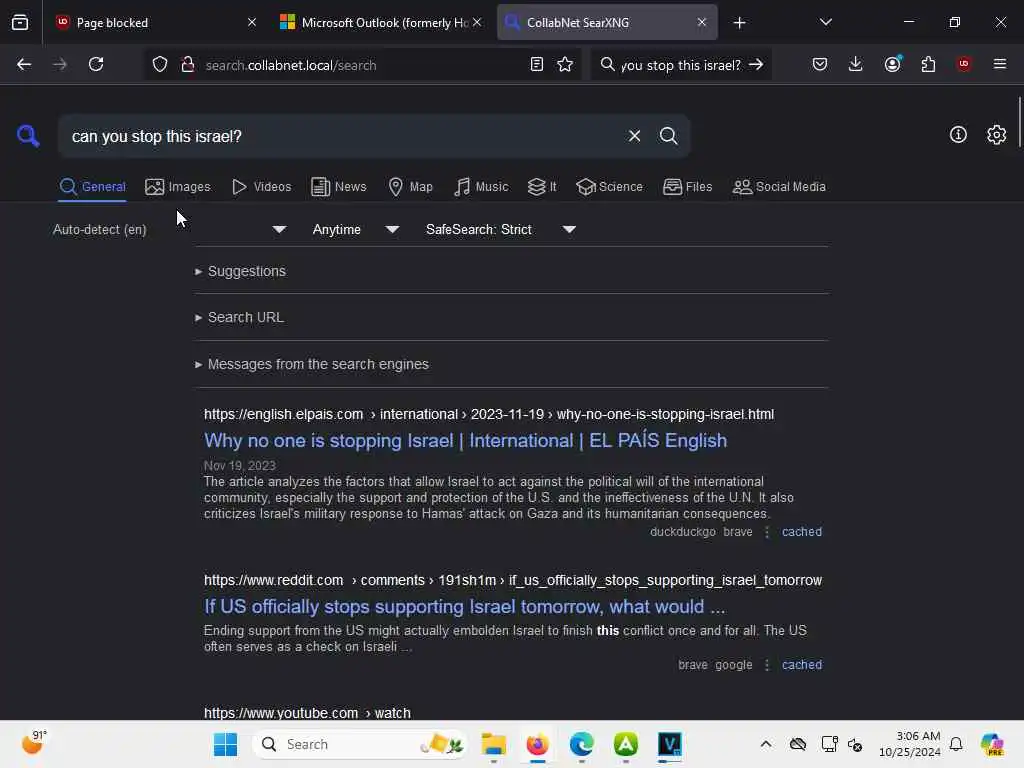Bookmark this page with star icon
Screen dimensions: 1024x768
click(x=565, y=65)
